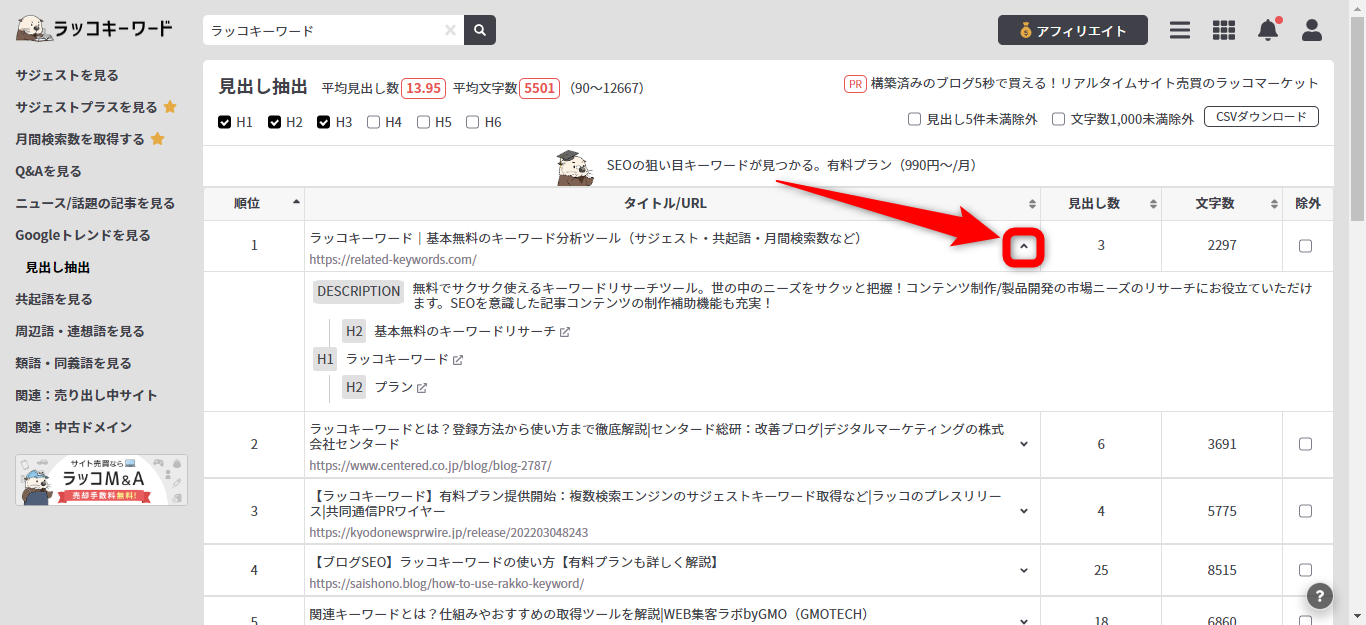
Task: Click the 2297 character count cell
Action: click(1222, 246)
